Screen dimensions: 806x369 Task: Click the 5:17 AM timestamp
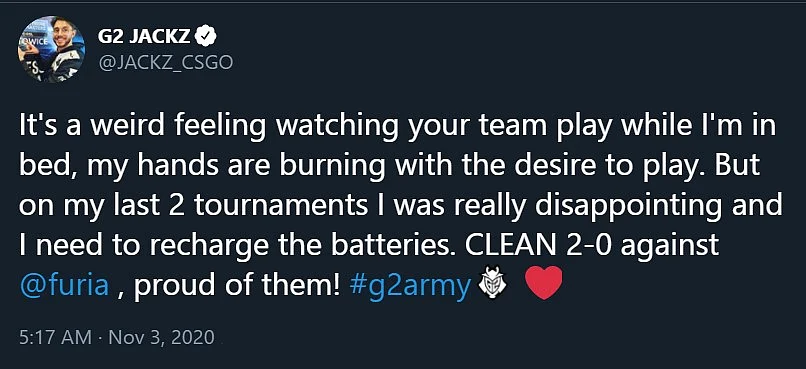[x=56, y=338]
